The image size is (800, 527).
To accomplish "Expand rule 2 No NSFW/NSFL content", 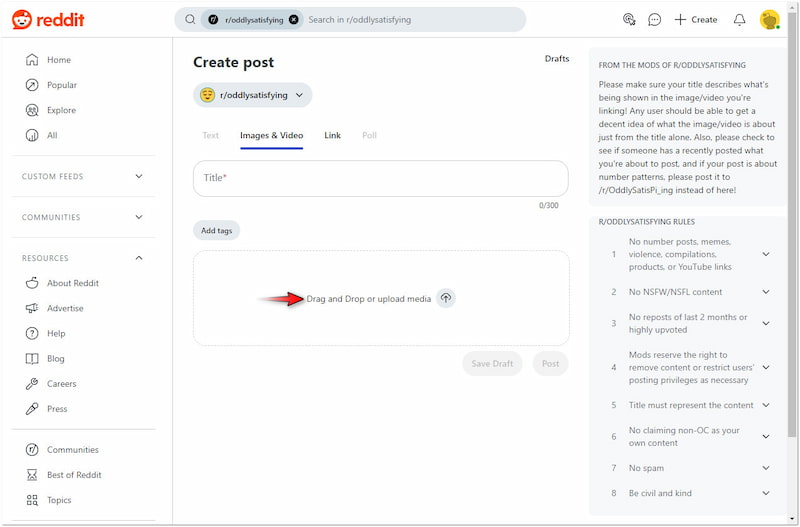I will (766, 292).
